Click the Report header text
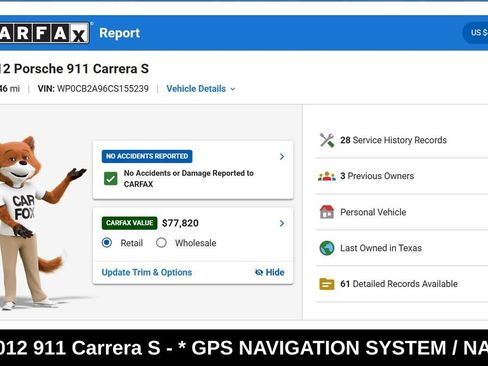The image size is (488, 366). pos(120,33)
